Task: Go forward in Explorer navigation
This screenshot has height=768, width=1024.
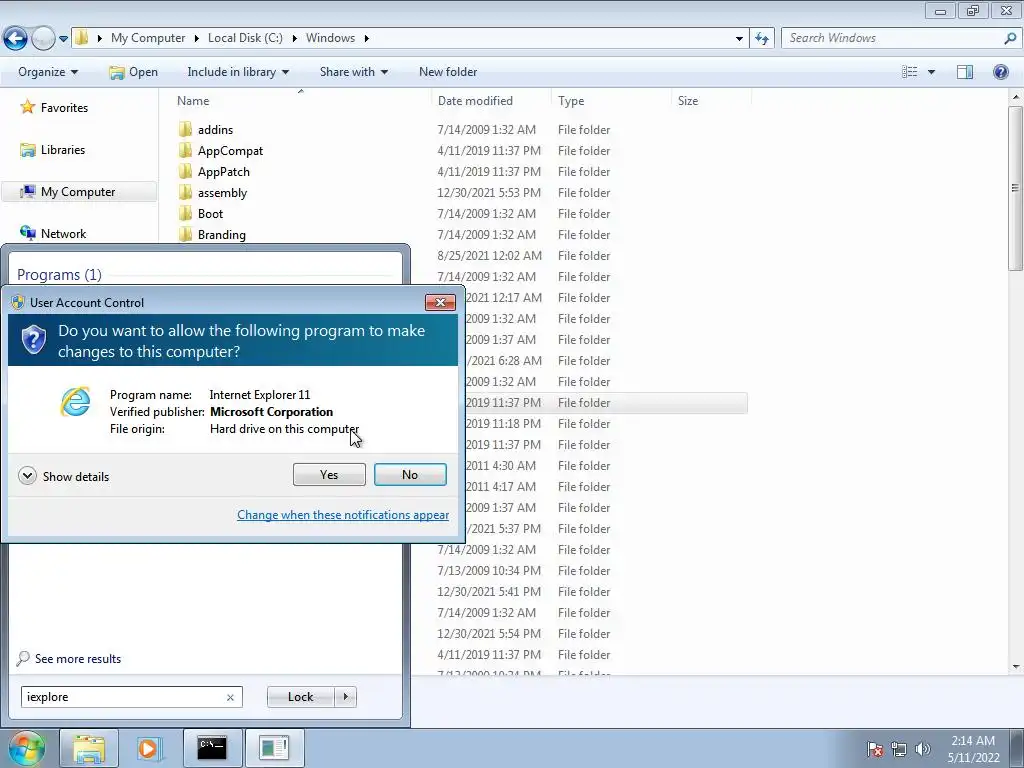Action: pyautogui.click(x=43, y=39)
